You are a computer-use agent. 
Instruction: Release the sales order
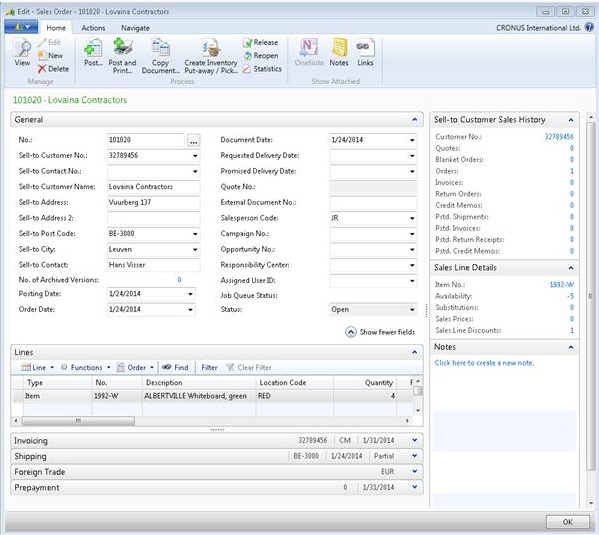coord(261,42)
